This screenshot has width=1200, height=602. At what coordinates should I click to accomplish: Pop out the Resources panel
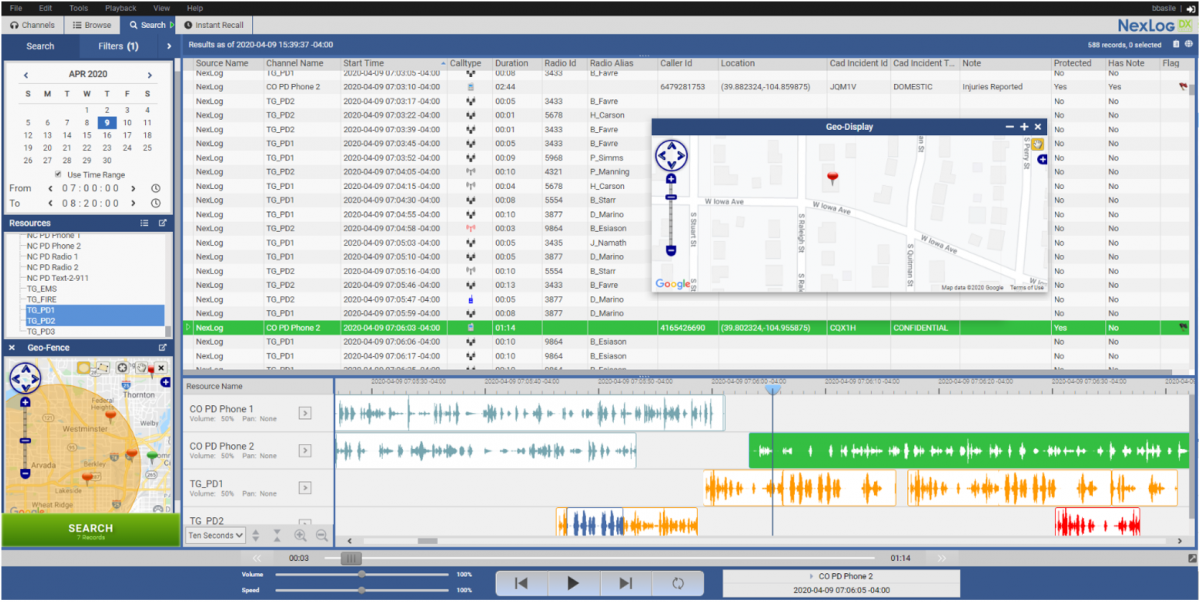(x=163, y=223)
